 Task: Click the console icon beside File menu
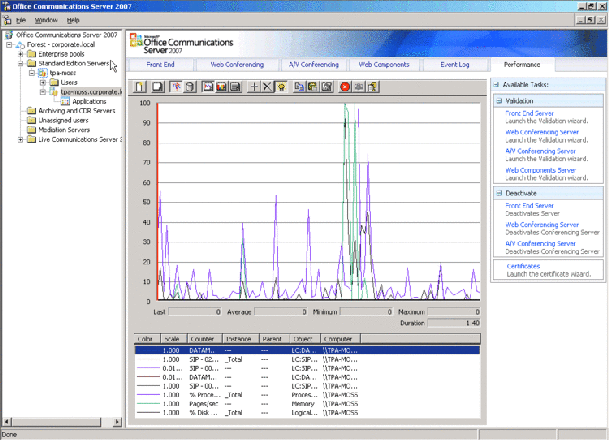pyautogui.click(x=7, y=20)
